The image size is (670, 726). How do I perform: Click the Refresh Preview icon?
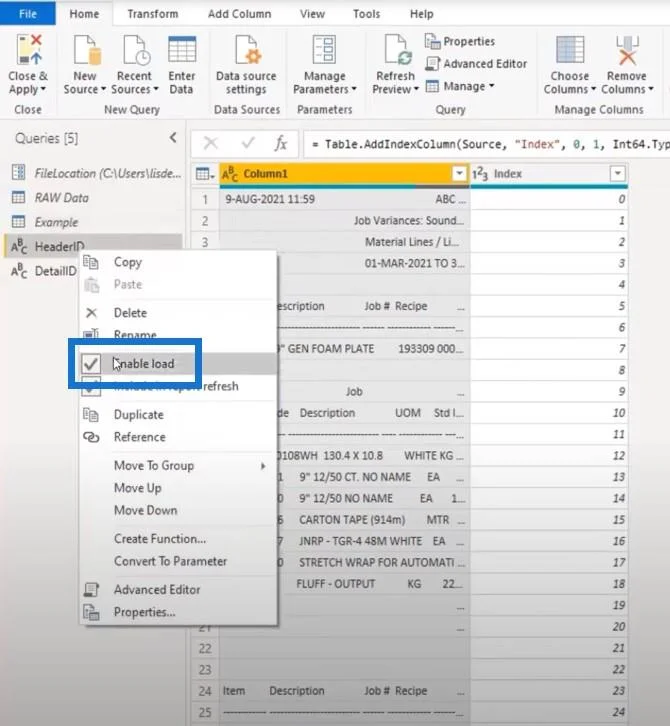click(x=397, y=50)
